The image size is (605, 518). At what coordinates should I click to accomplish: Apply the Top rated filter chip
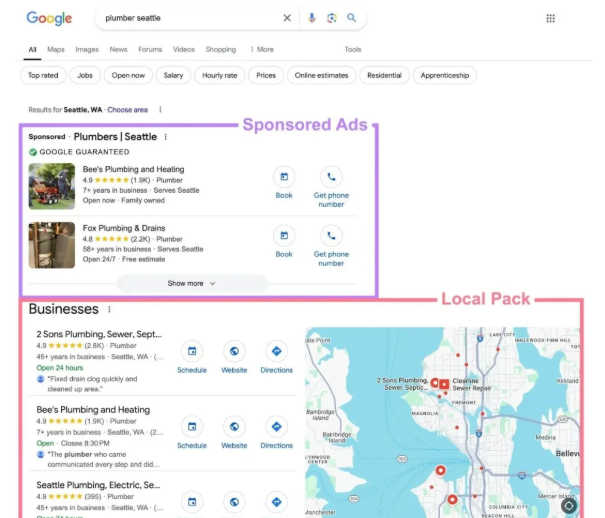(x=42, y=75)
